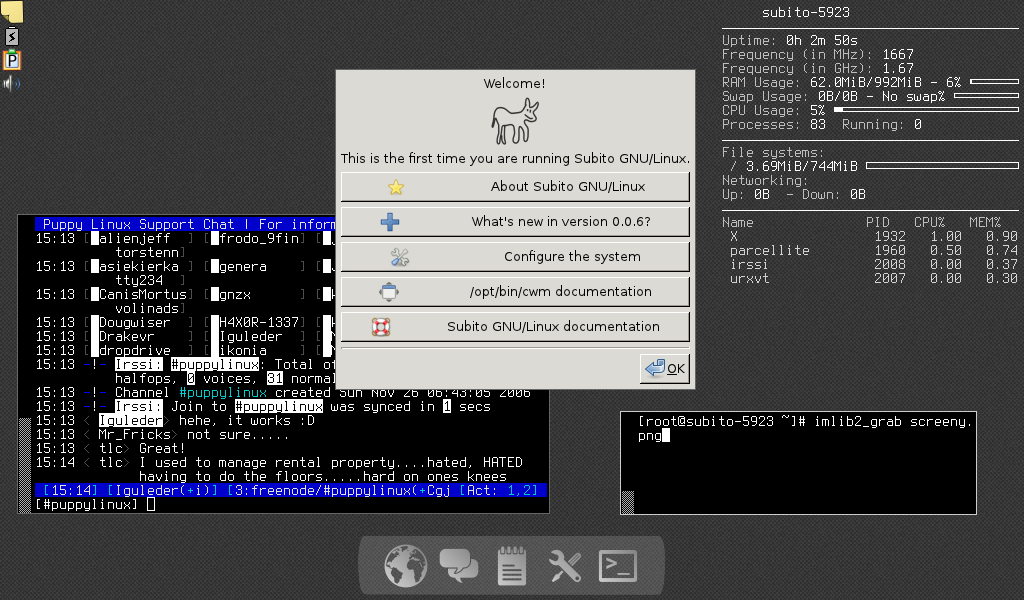The image size is (1024, 600).
Task: Click the donkey mascot image in Welcome dialog
Action: tap(515, 121)
